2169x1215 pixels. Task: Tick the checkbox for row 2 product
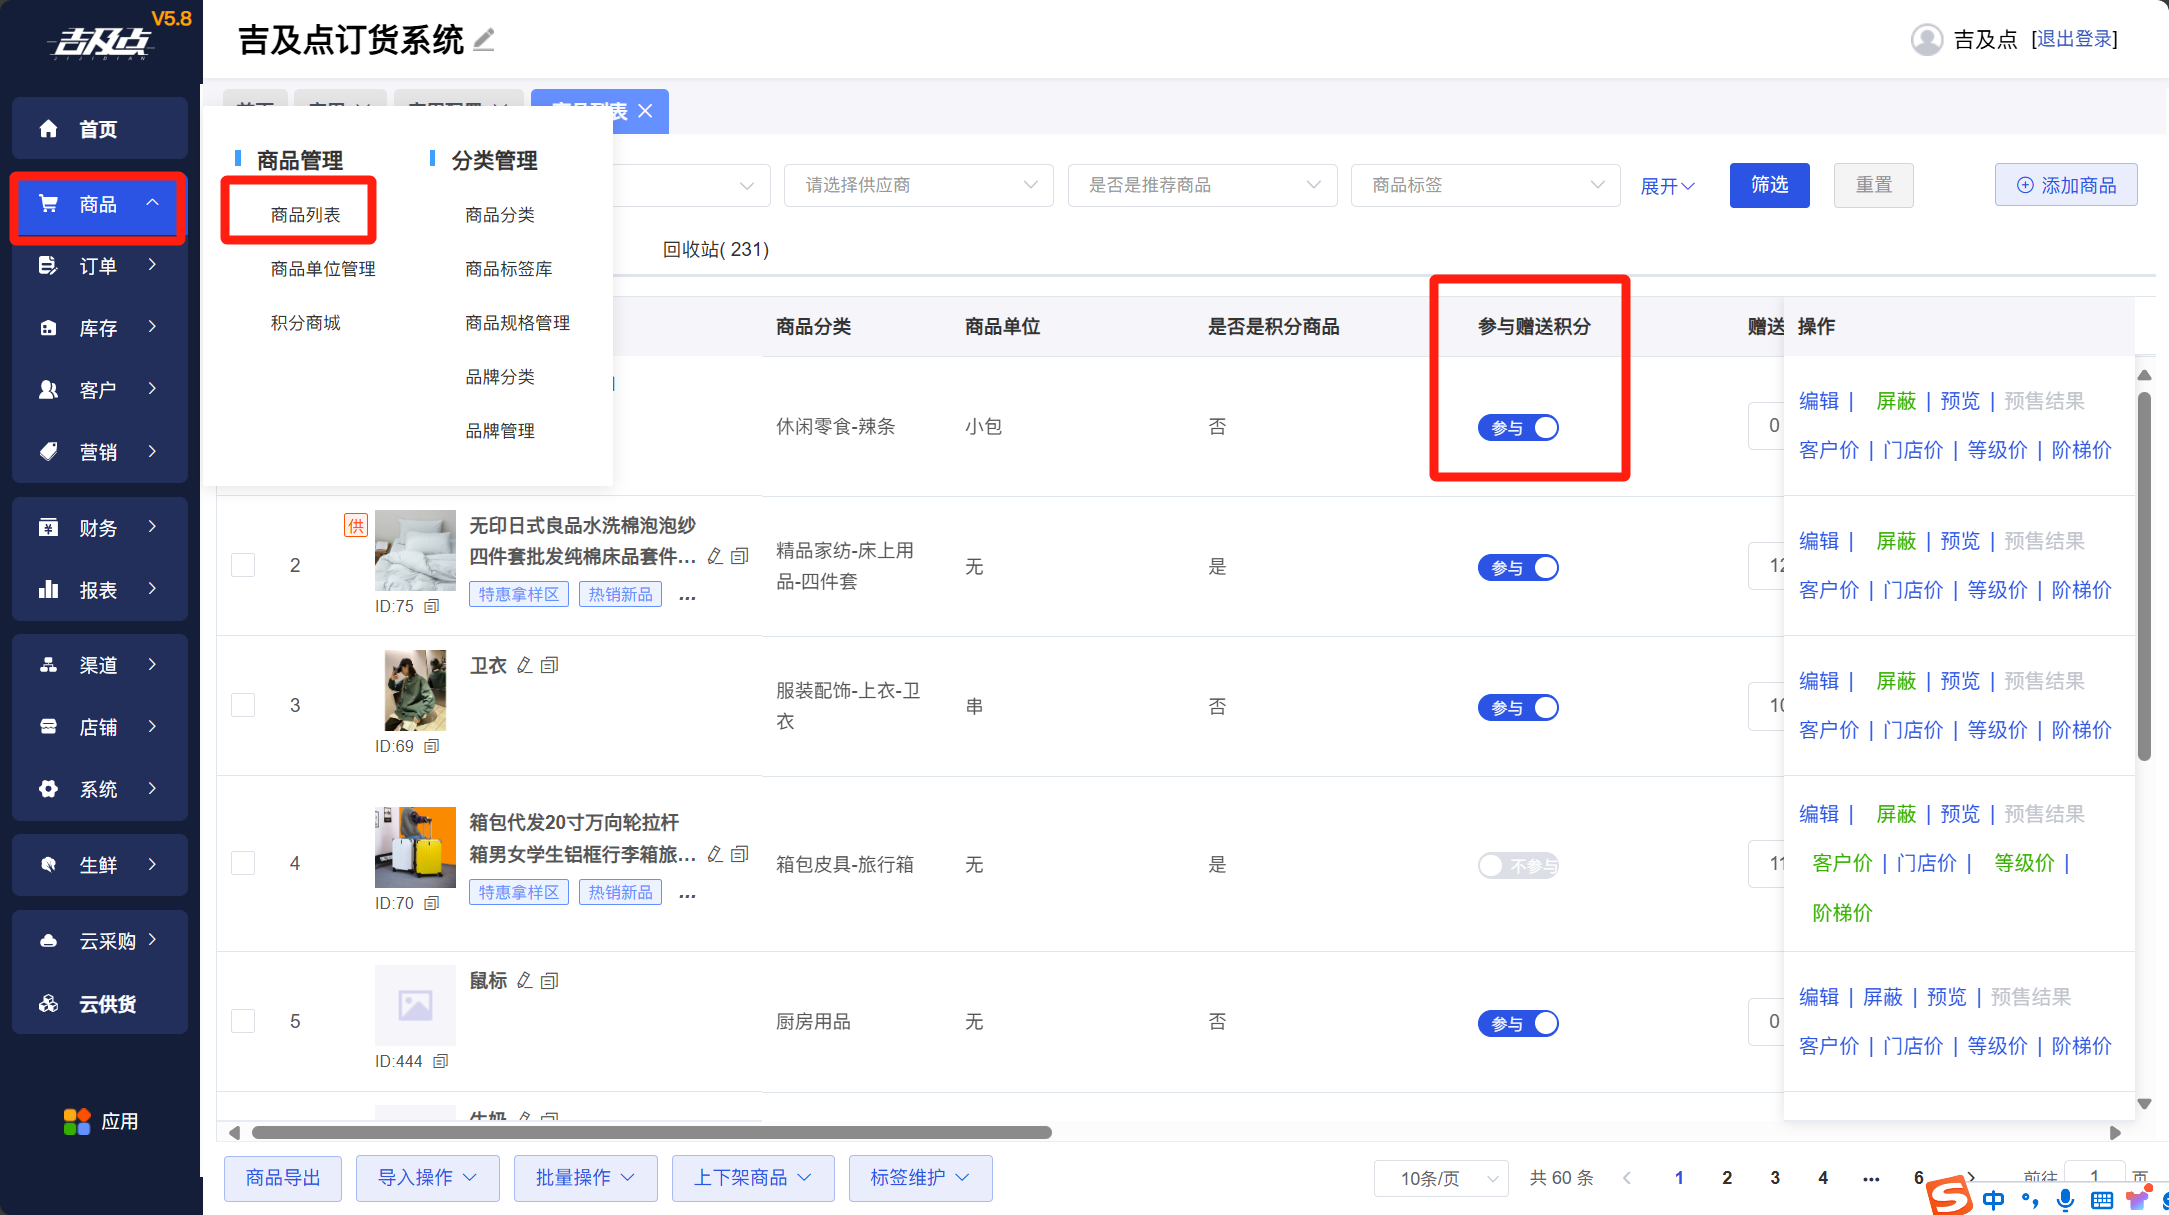tap(243, 565)
